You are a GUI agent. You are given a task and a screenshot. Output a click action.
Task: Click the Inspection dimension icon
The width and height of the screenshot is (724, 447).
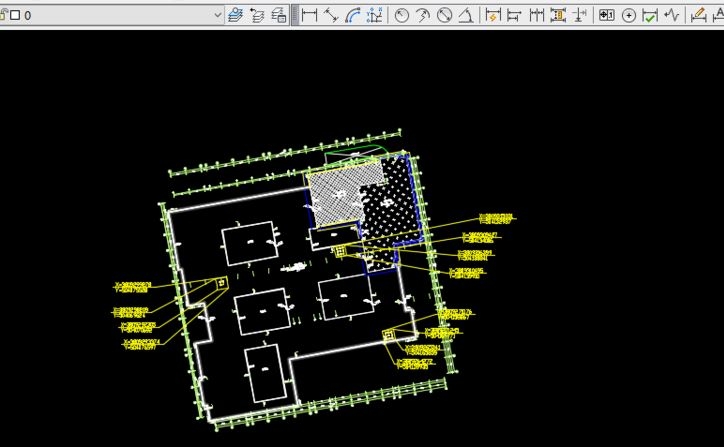[x=650, y=15]
